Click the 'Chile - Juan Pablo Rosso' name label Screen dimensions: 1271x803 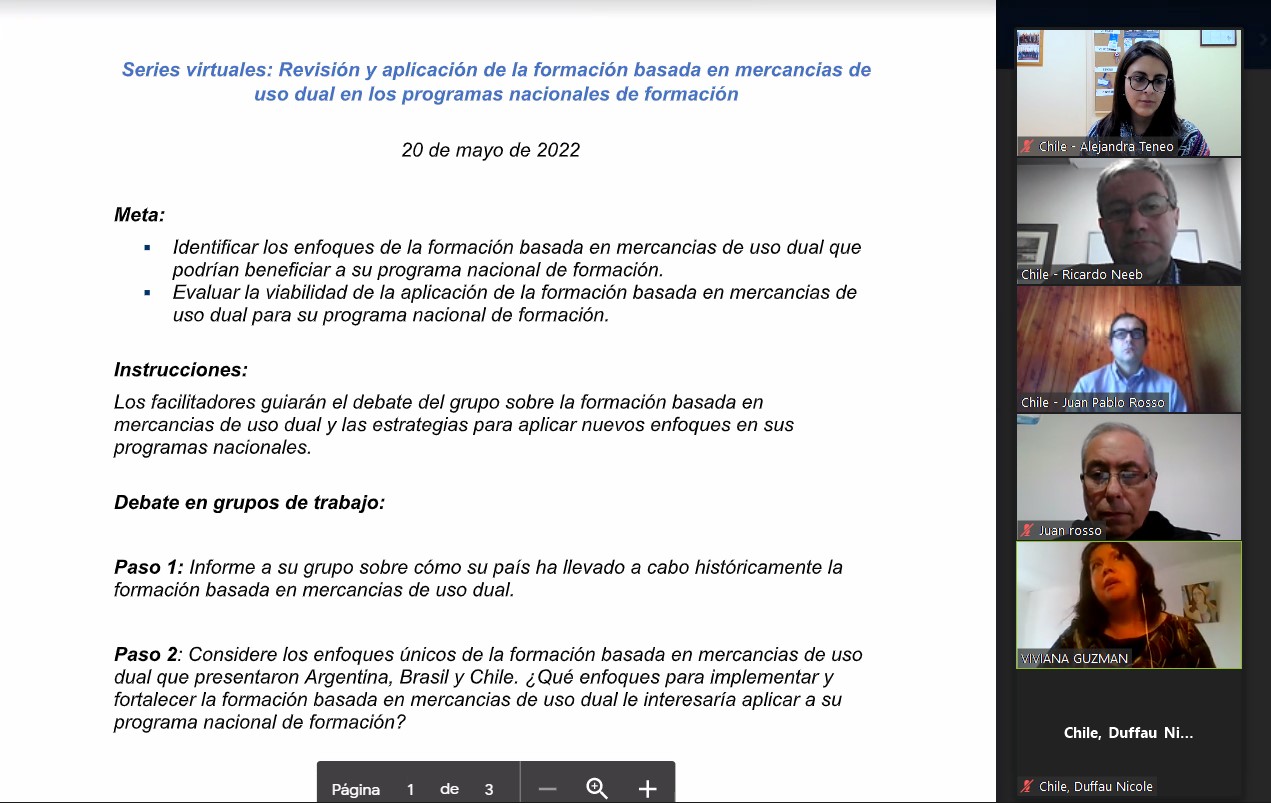point(1093,403)
